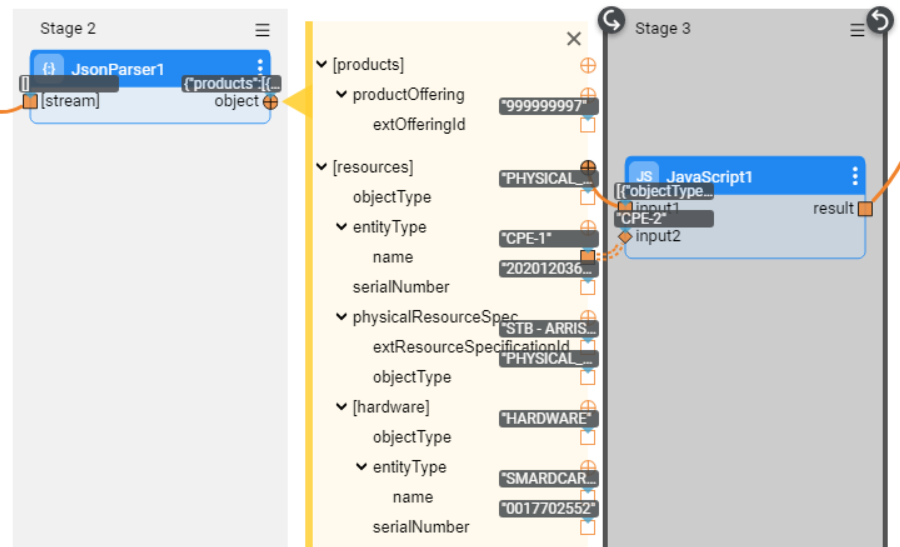Click the JavaScript1 node's three-dot menu
Image resolution: width=900 pixels, height=547 pixels.
855,177
